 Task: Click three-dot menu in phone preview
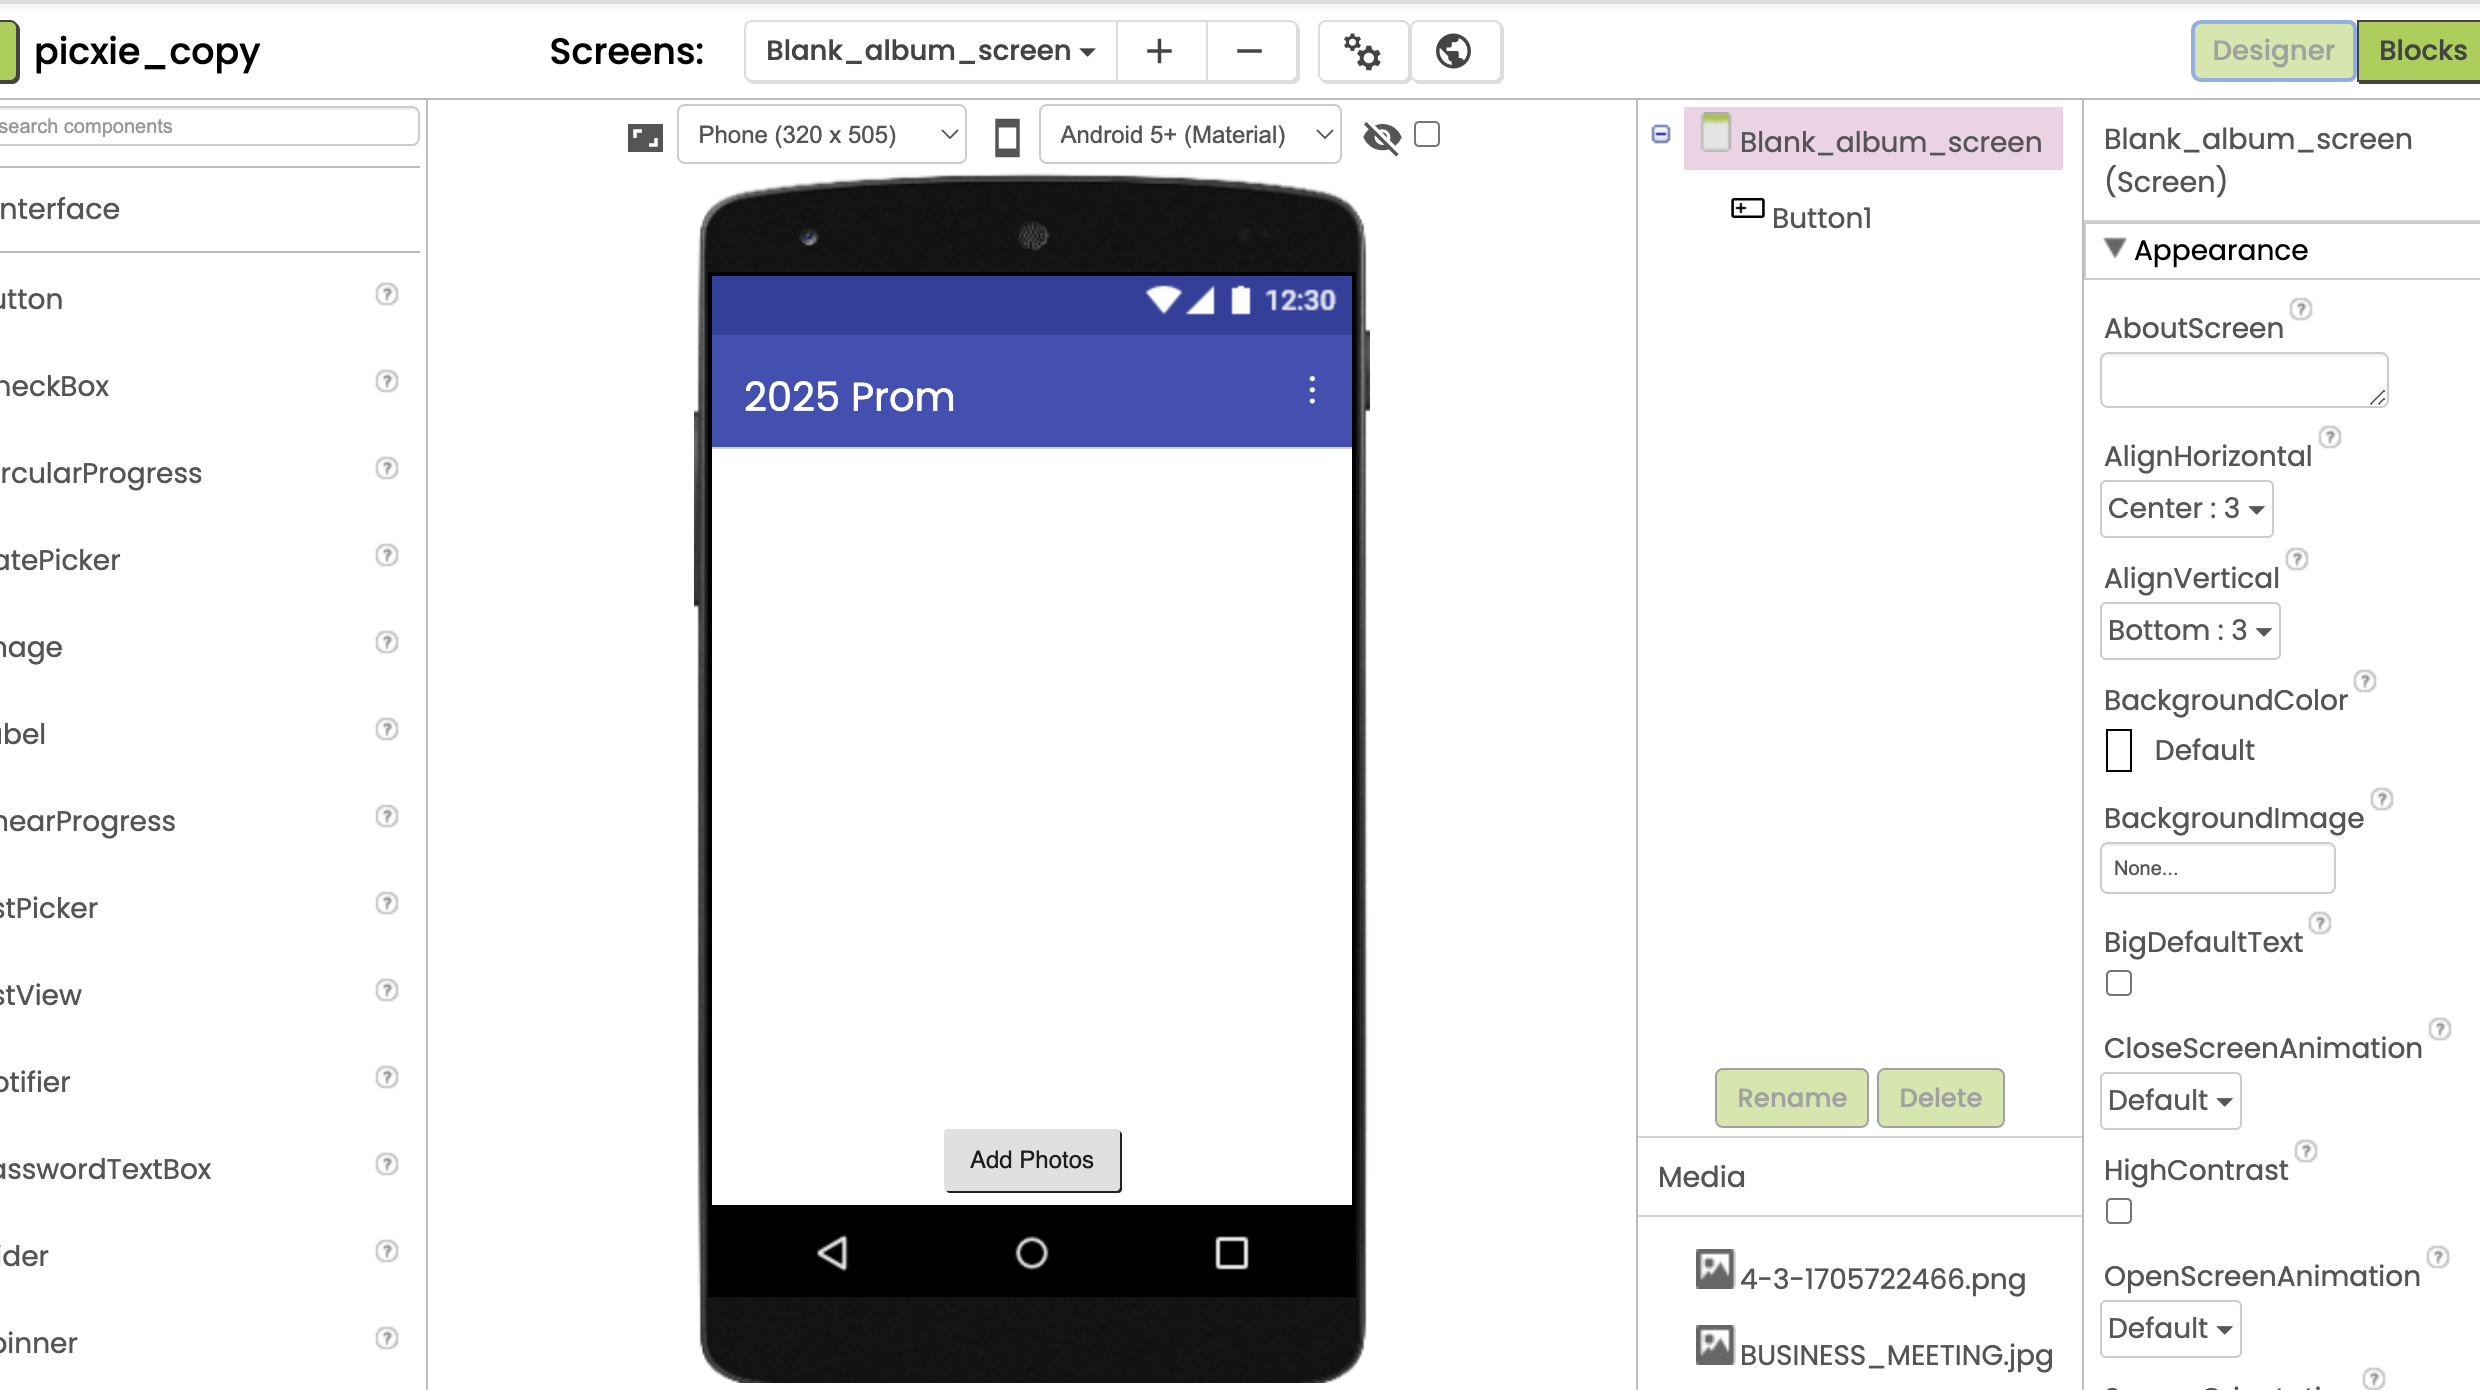coord(1312,391)
